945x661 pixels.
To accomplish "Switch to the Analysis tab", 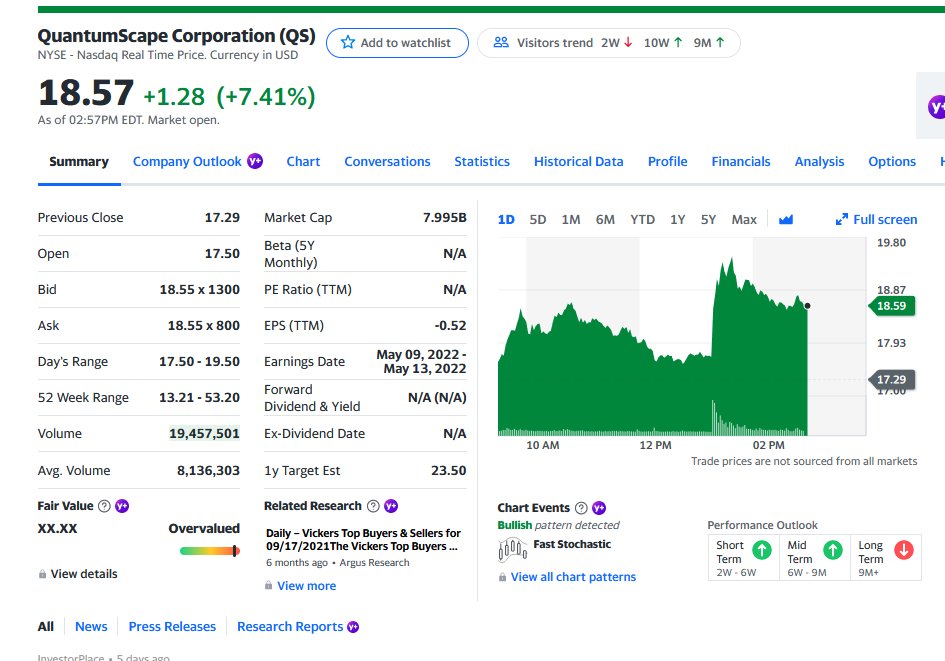I will tap(819, 161).
